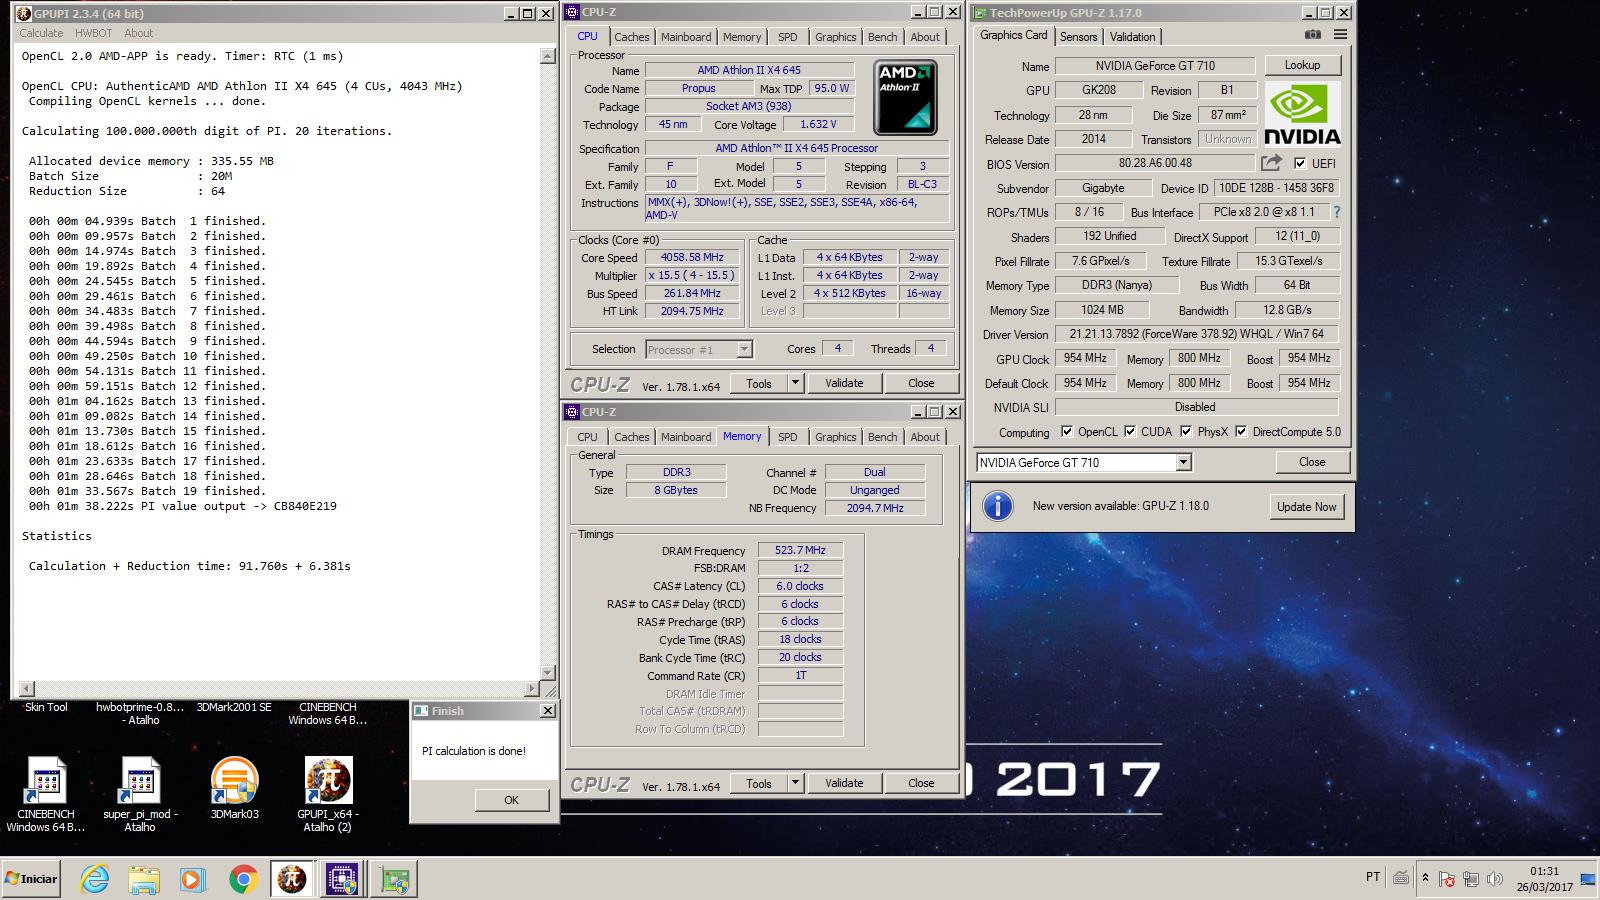This screenshot has width=1600, height=900.
Task: Take a GPU-Z screenshot with the camera icon
Action: [1313, 35]
